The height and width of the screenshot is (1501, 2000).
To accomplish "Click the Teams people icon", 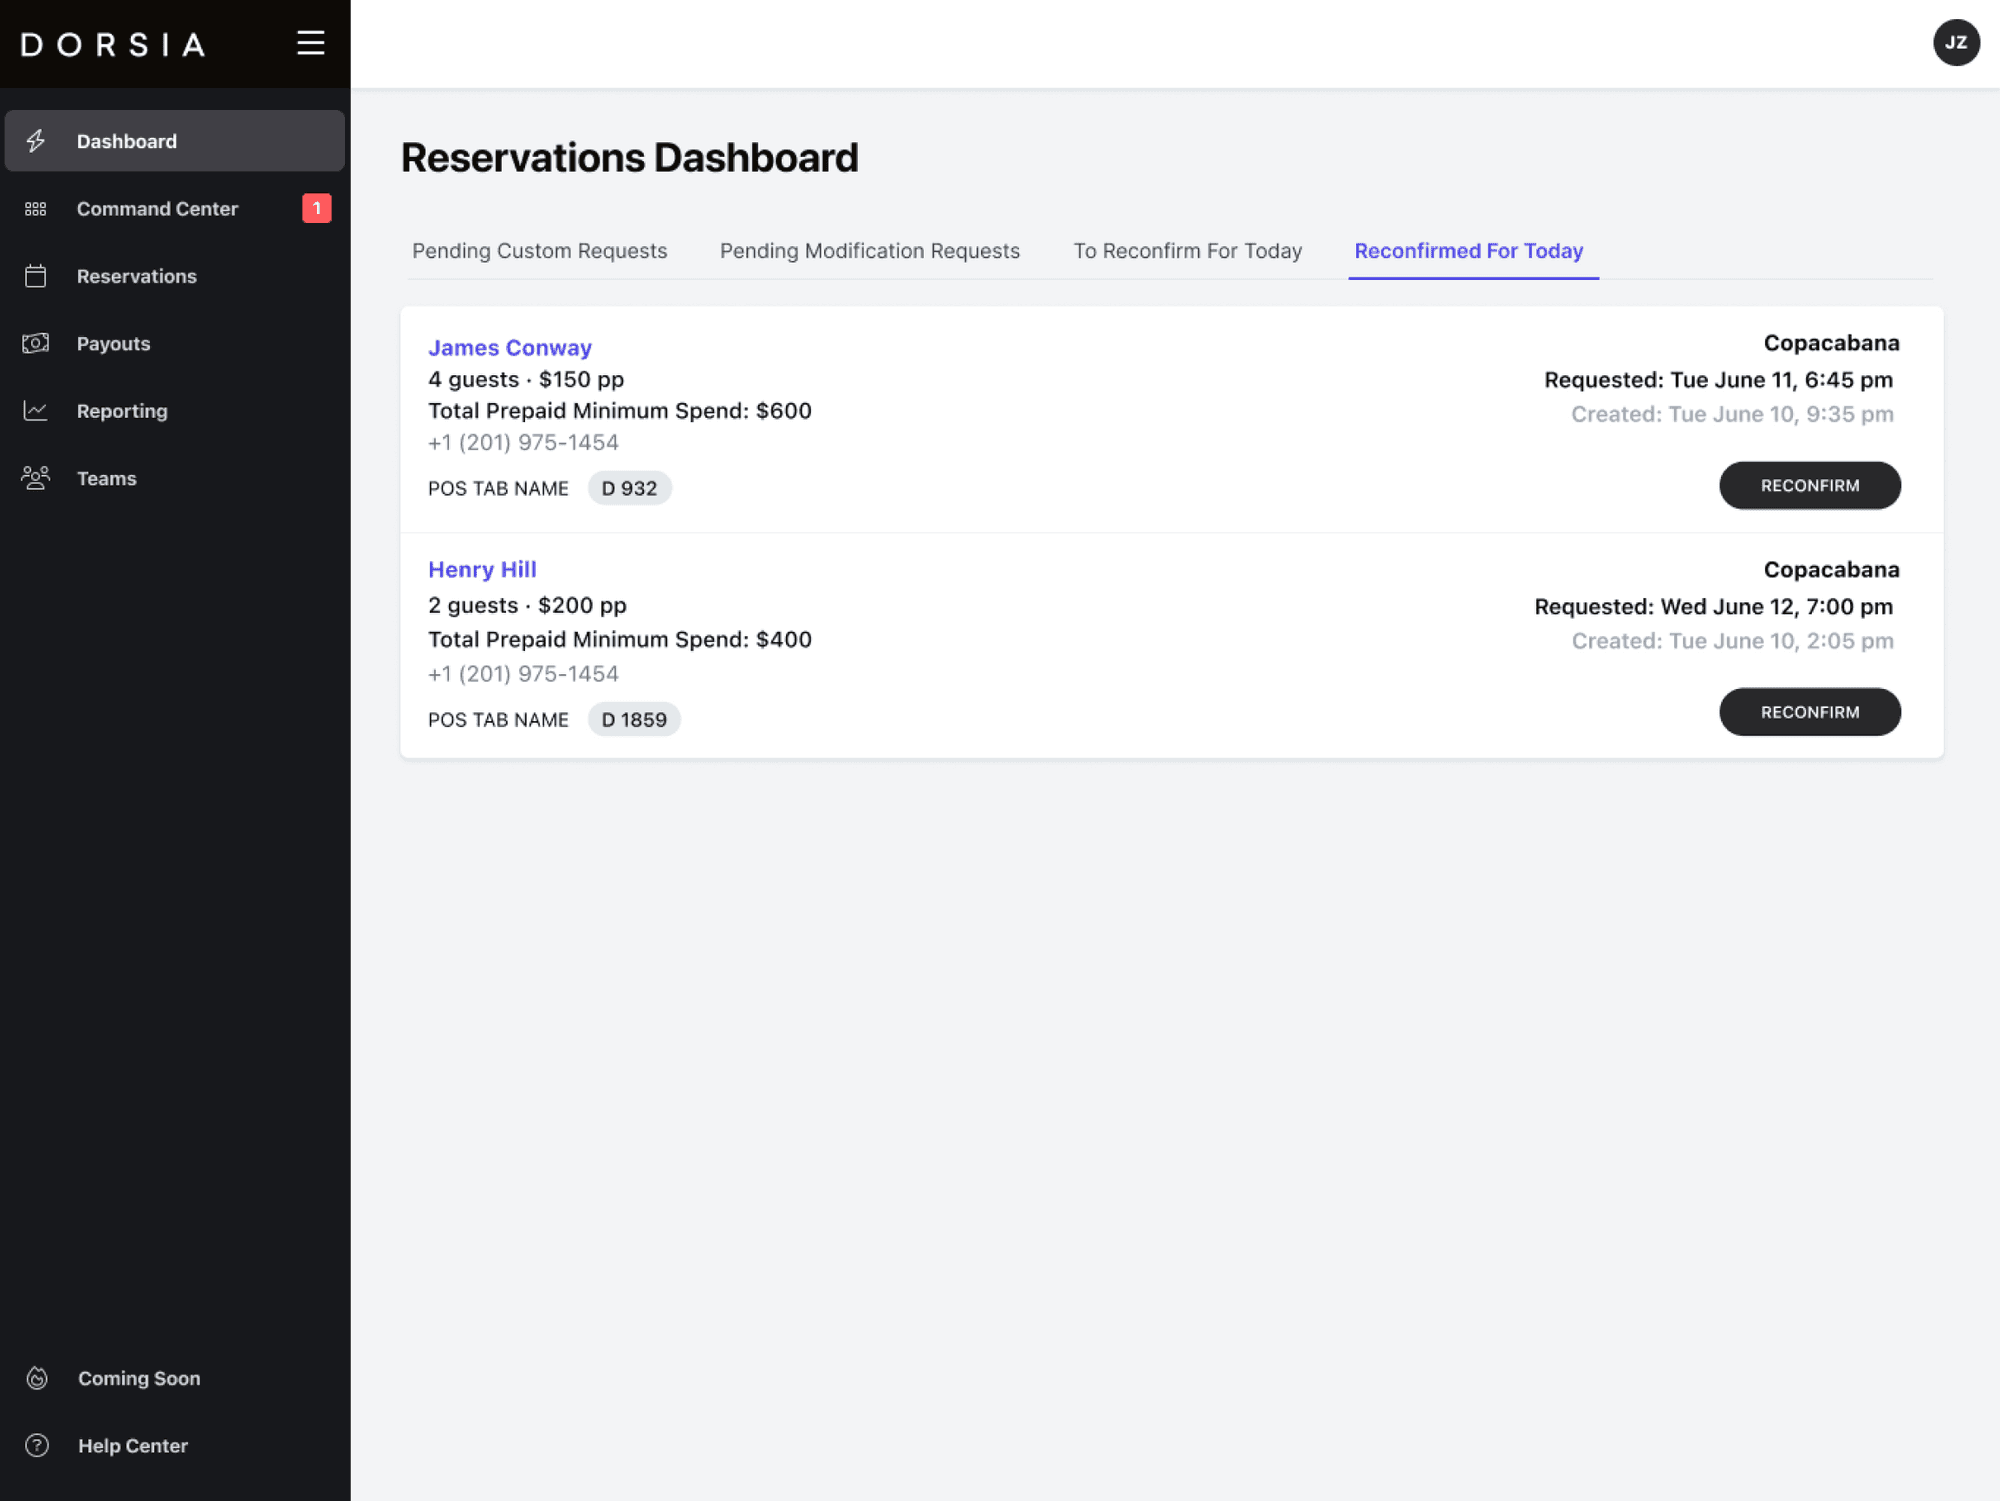I will point(36,478).
